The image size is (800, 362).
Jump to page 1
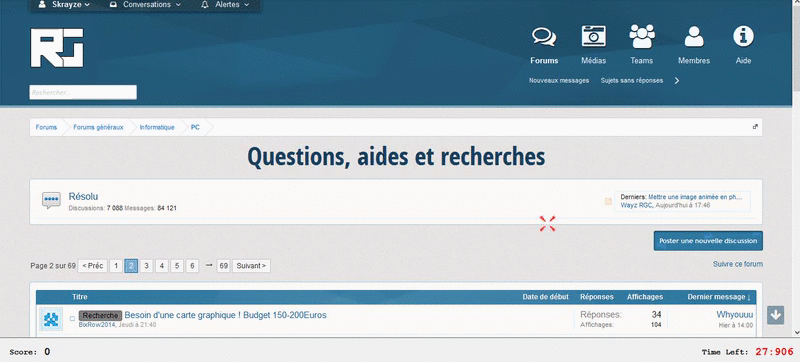[x=116, y=266]
